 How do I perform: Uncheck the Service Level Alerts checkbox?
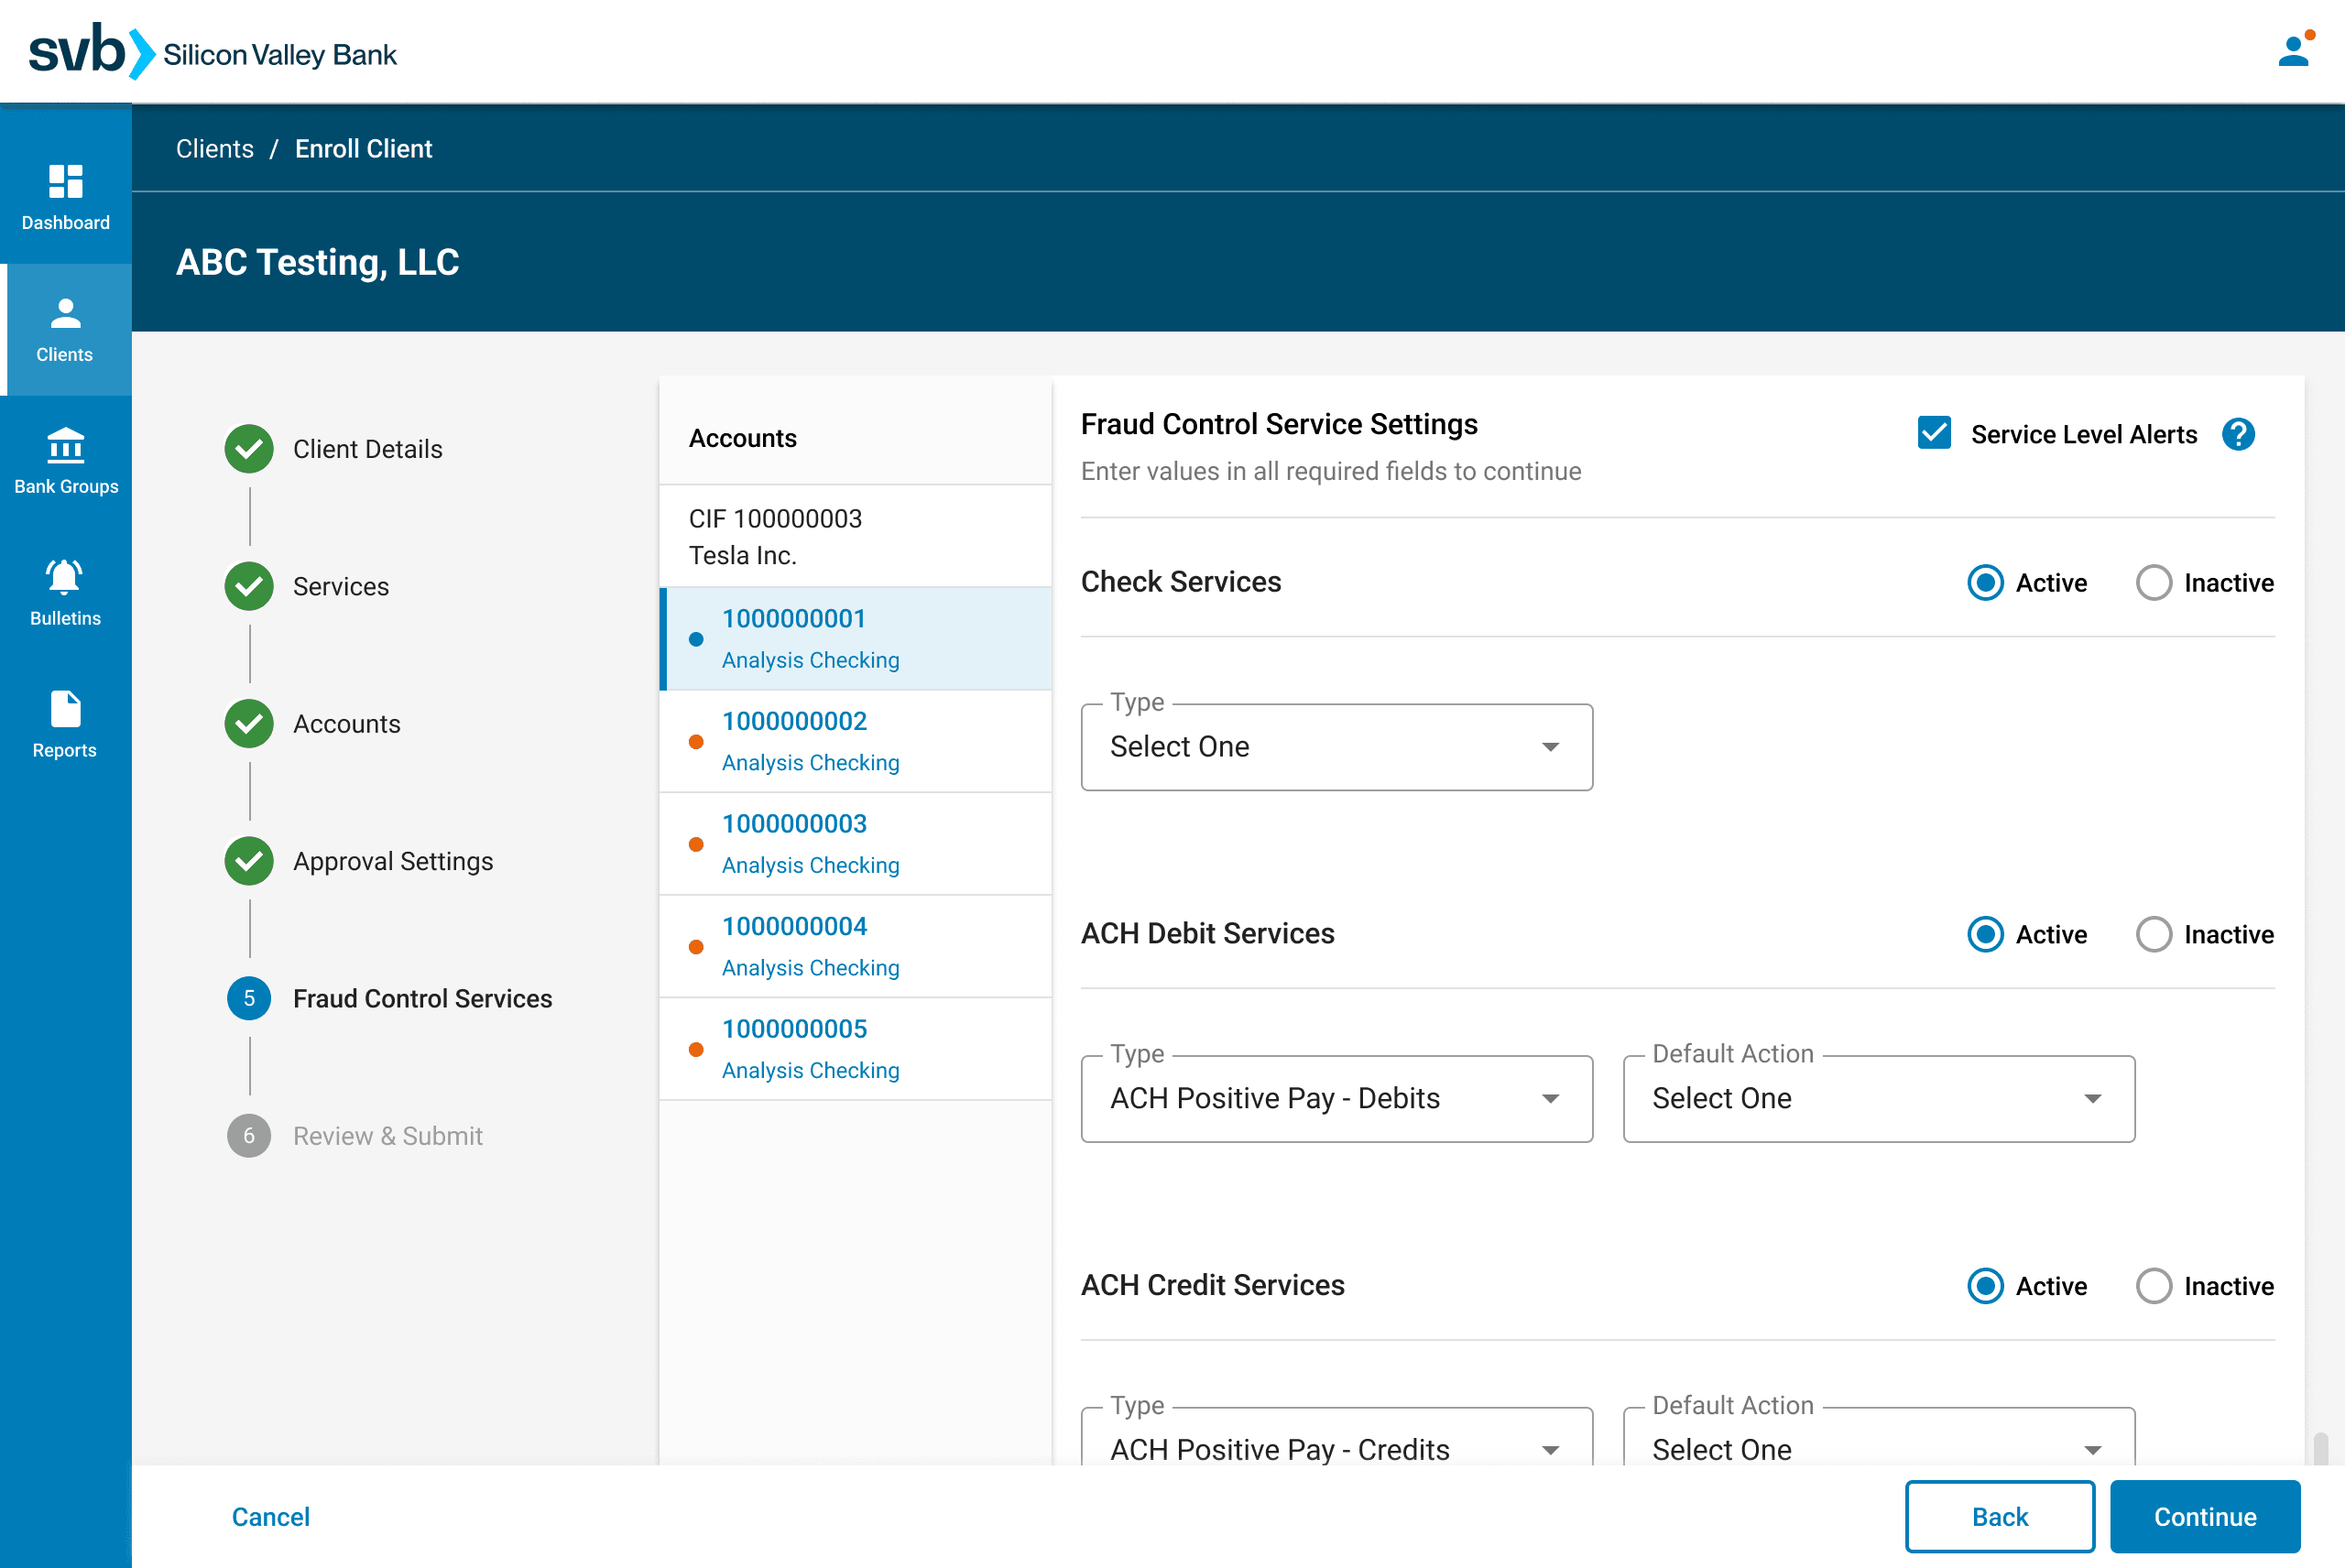[1934, 433]
